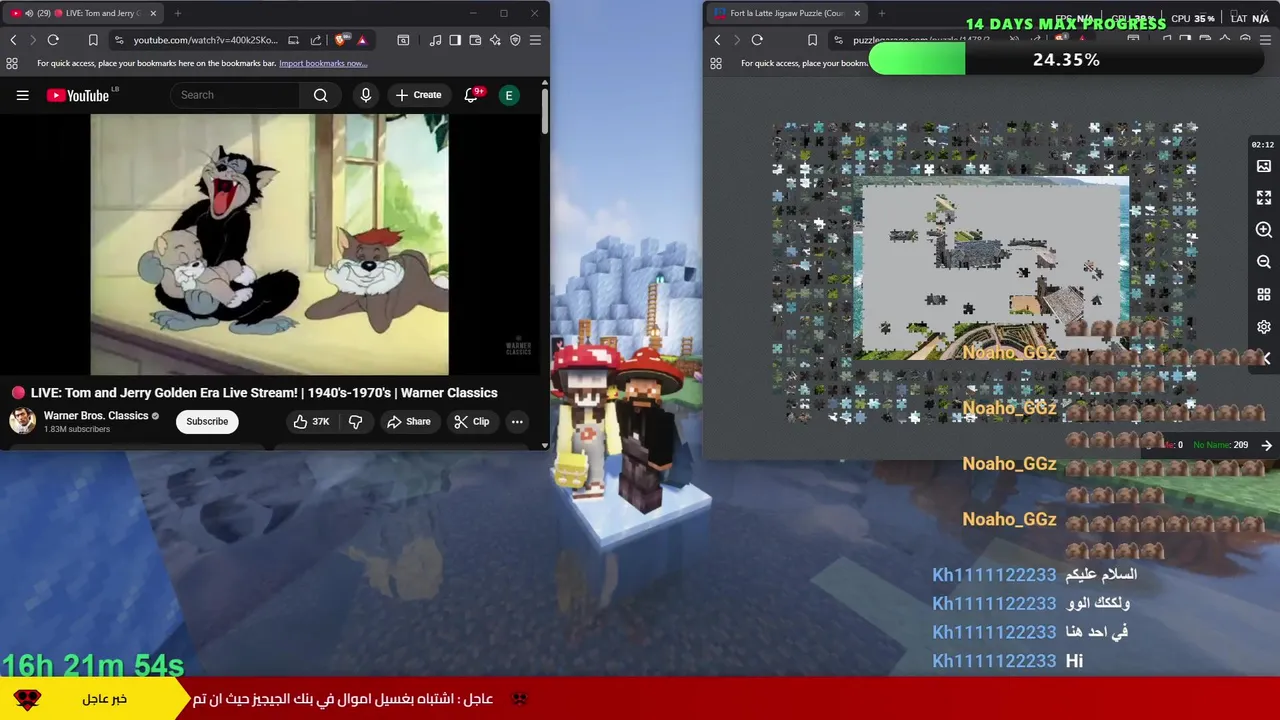Viewport: 1280px width, 720px height.
Task: Click the Import bookmarks now link
Action: point(323,63)
